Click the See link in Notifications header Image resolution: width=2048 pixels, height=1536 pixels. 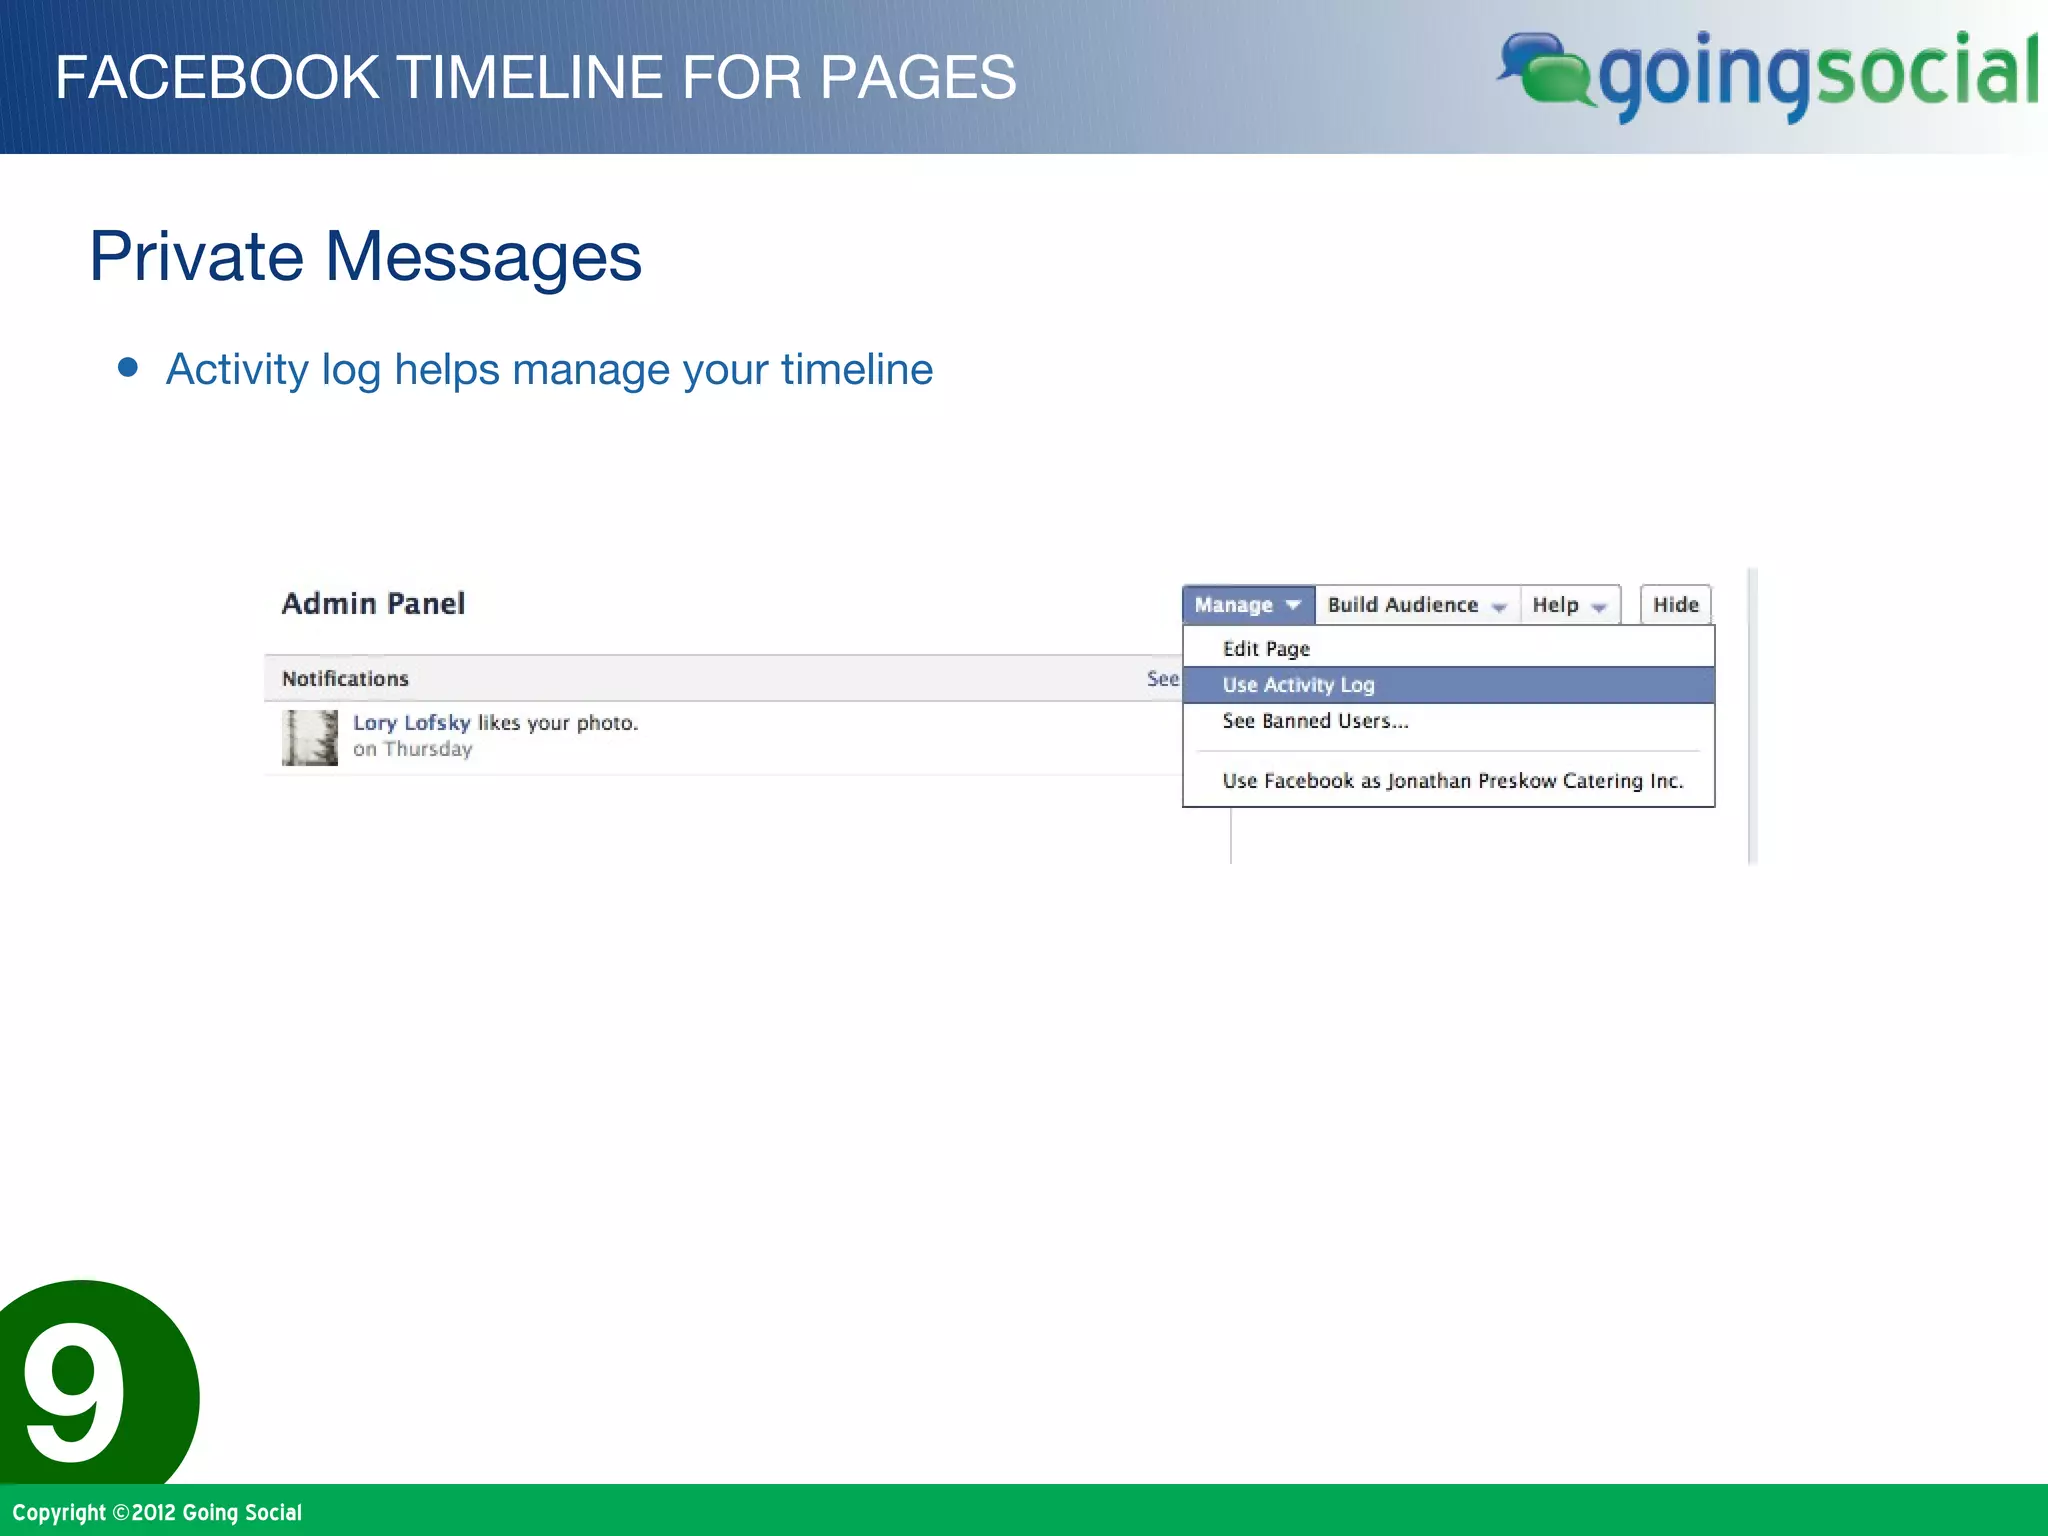click(x=1163, y=679)
